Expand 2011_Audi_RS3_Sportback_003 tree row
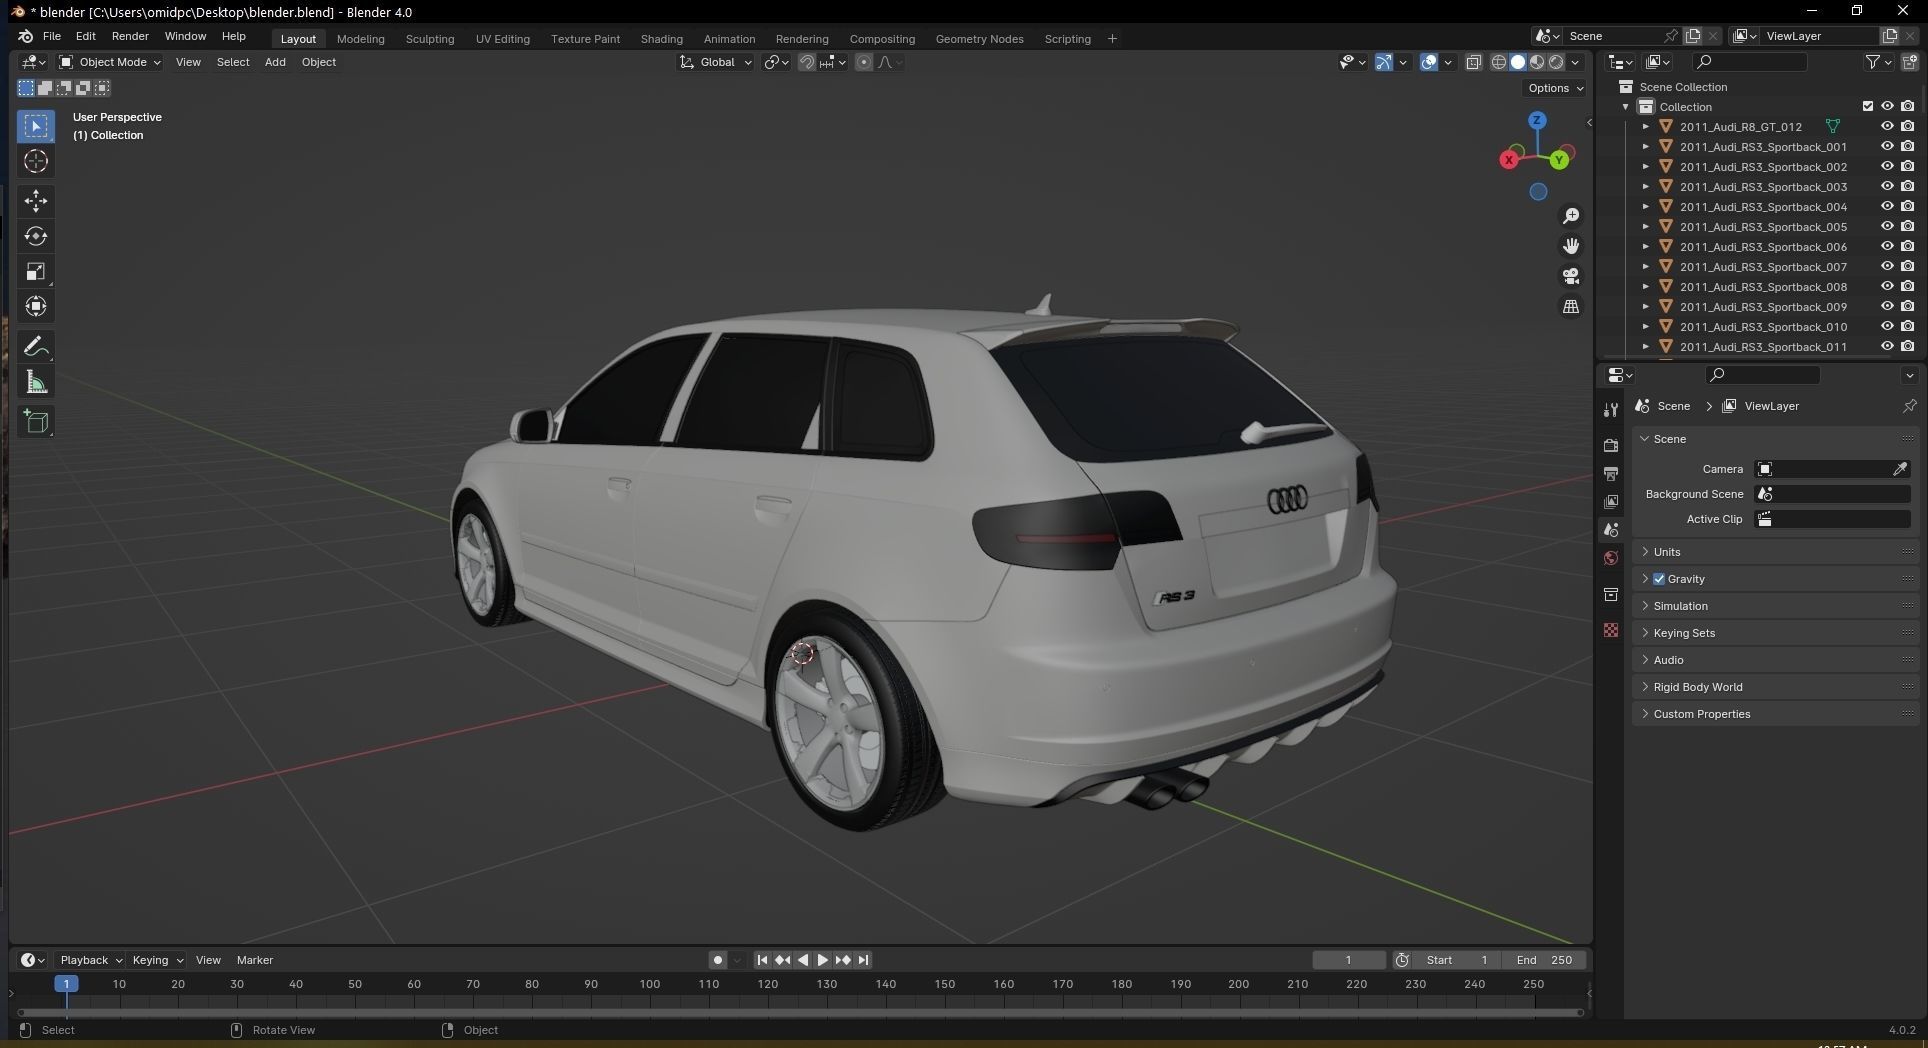The width and height of the screenshot is (1928, 1048). [x=1646, y=186]
